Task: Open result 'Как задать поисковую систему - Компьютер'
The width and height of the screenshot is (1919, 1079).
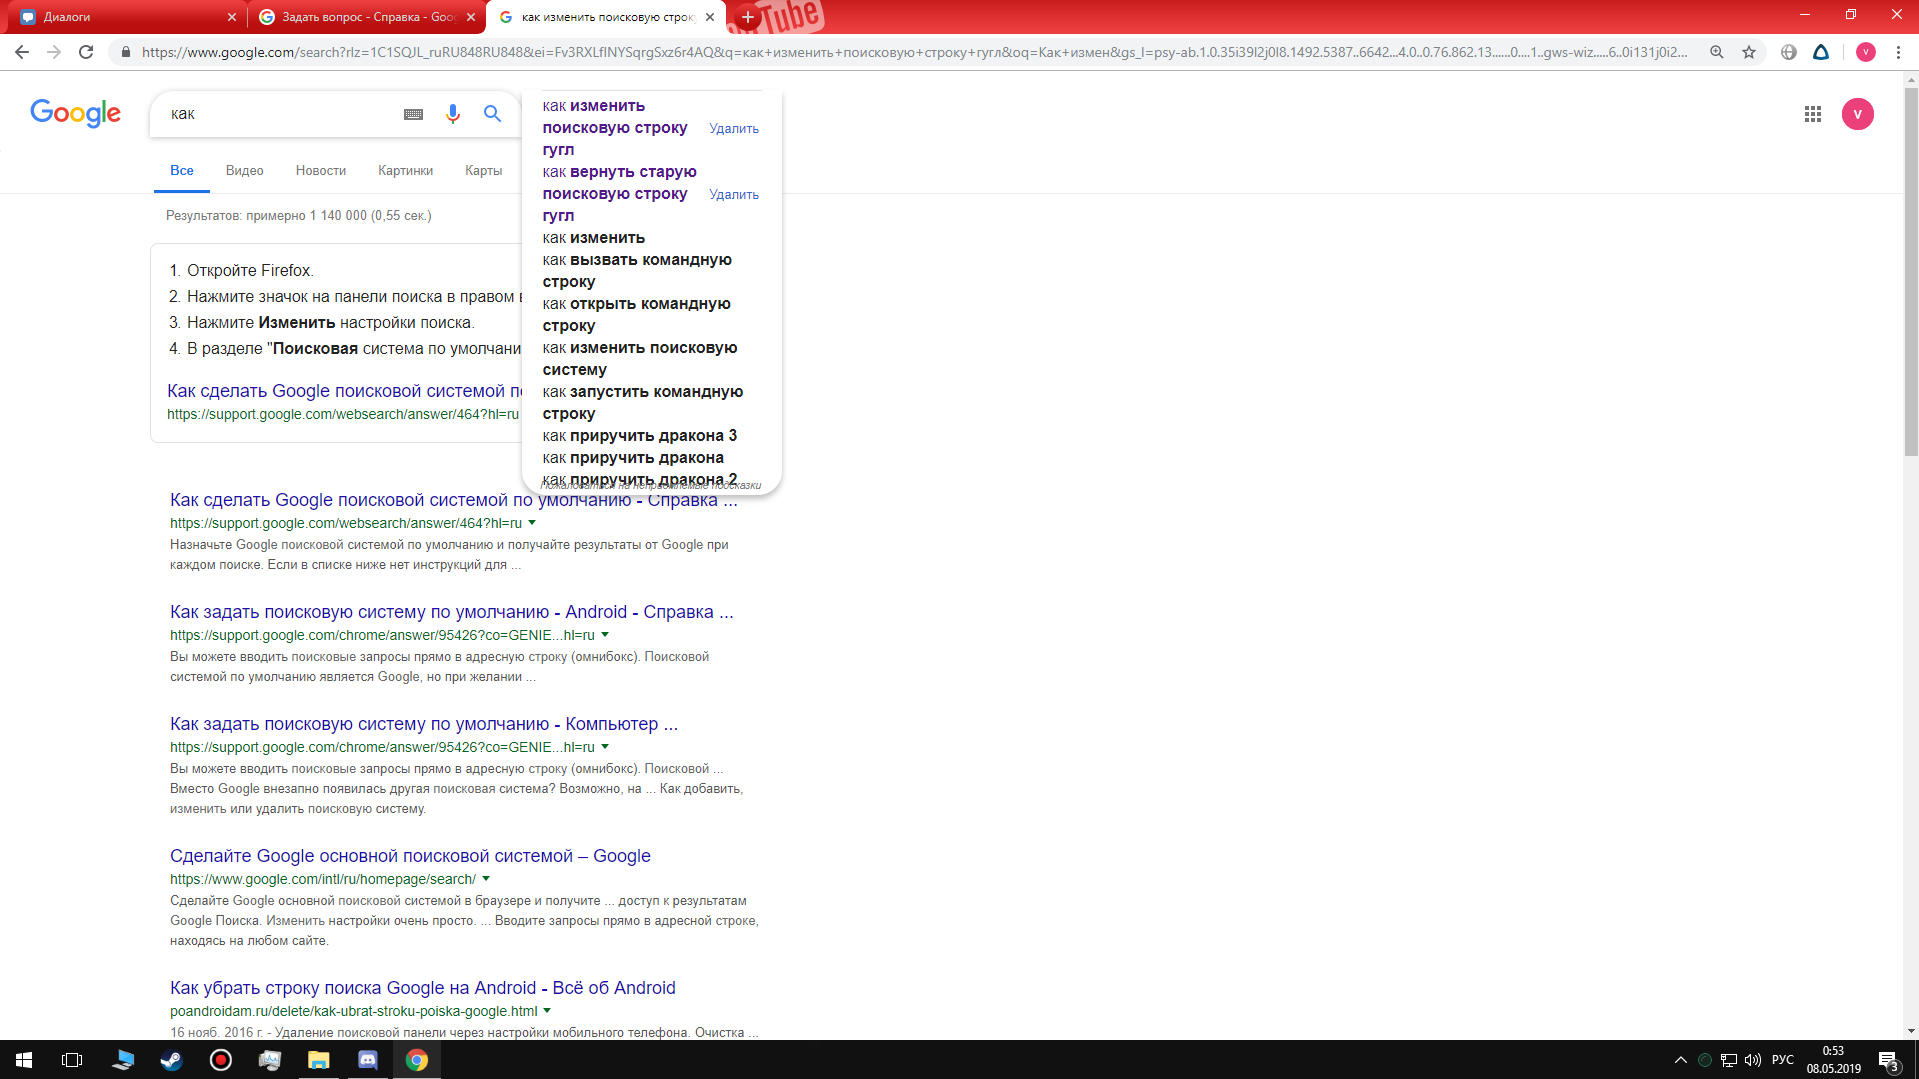Action: tap(424, 724)
